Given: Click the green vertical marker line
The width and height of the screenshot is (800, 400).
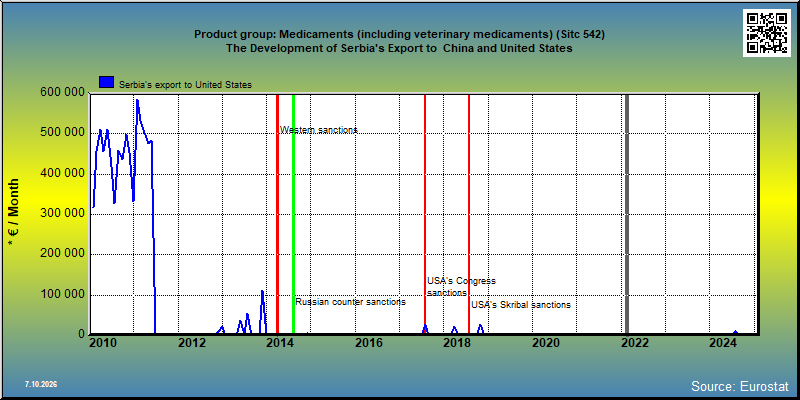Looking at the screenshot, I should (x=293, y=214).
